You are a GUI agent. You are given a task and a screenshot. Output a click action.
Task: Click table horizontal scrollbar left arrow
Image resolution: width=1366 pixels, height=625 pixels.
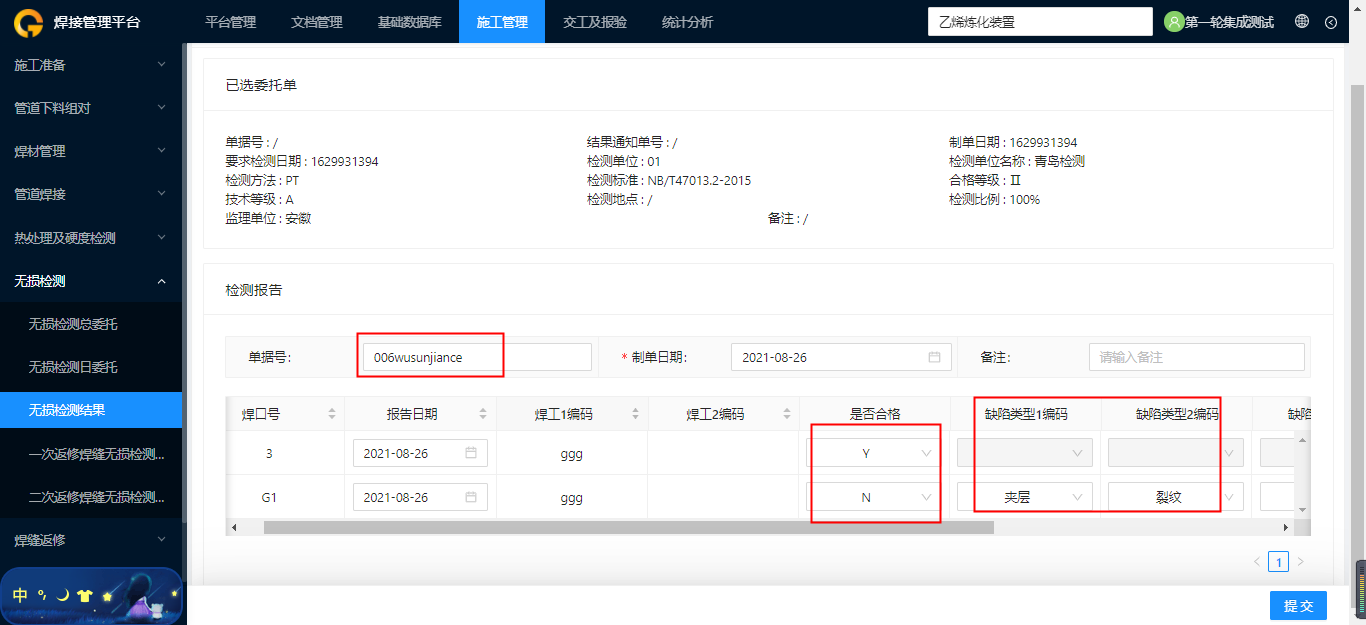(234, 527)
